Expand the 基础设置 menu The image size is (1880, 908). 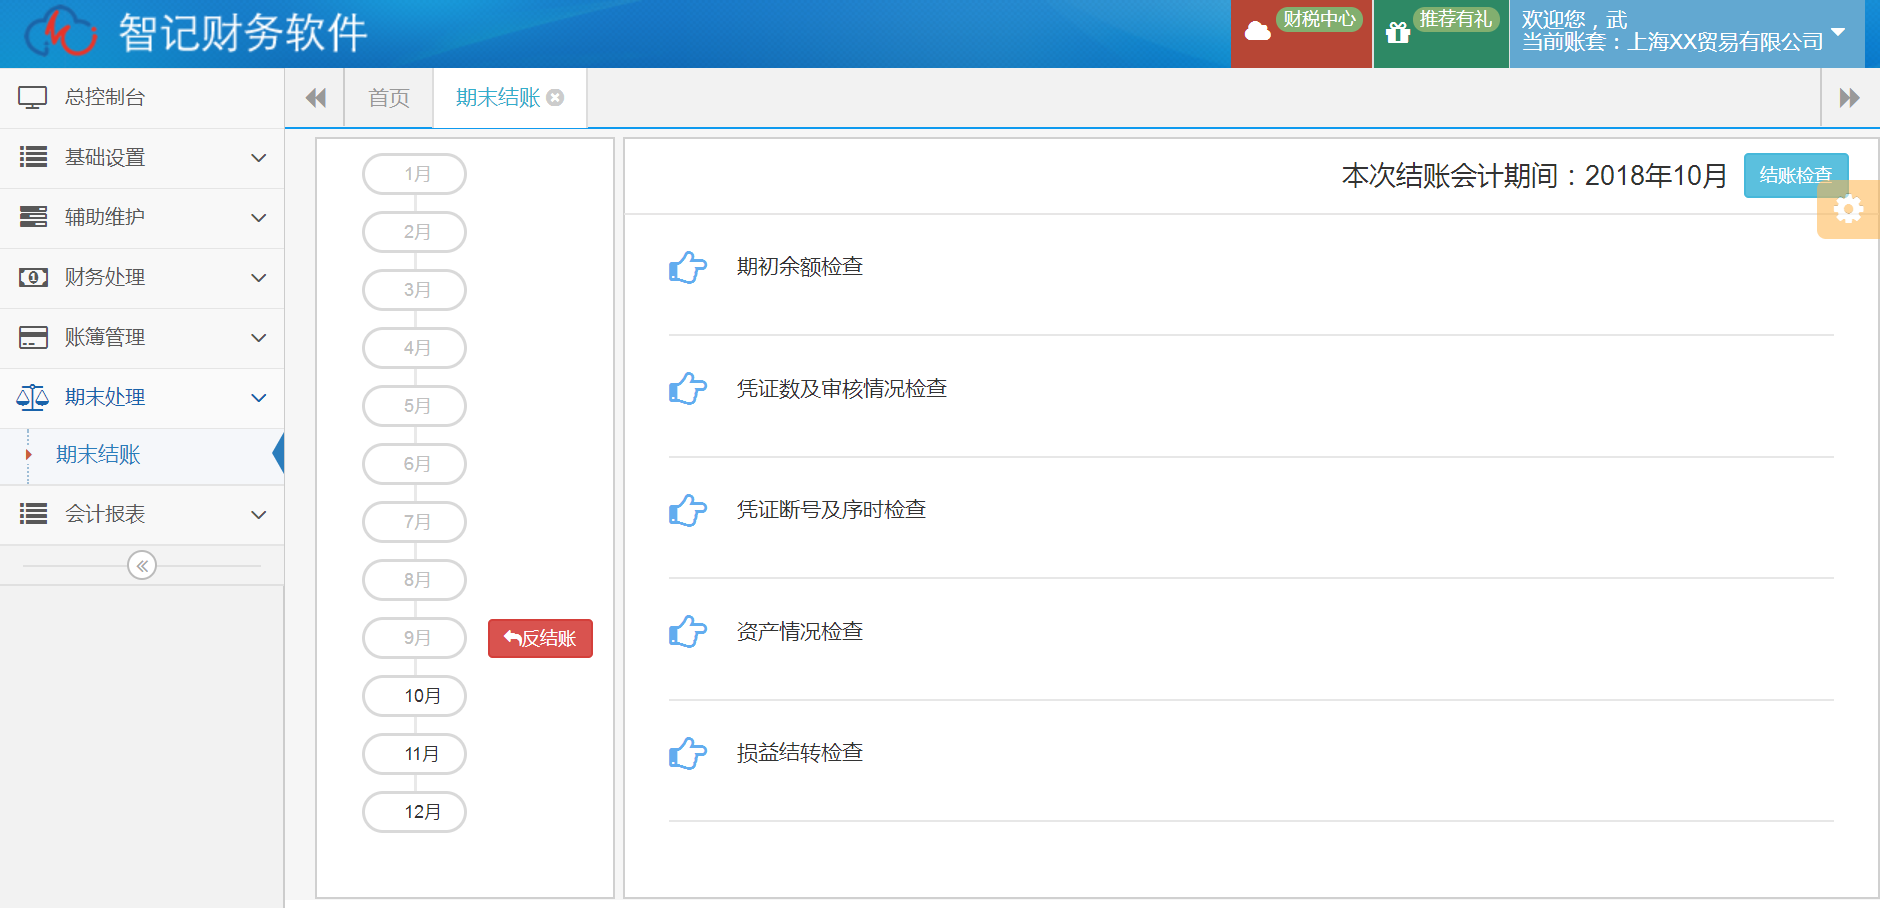(142, 158)
